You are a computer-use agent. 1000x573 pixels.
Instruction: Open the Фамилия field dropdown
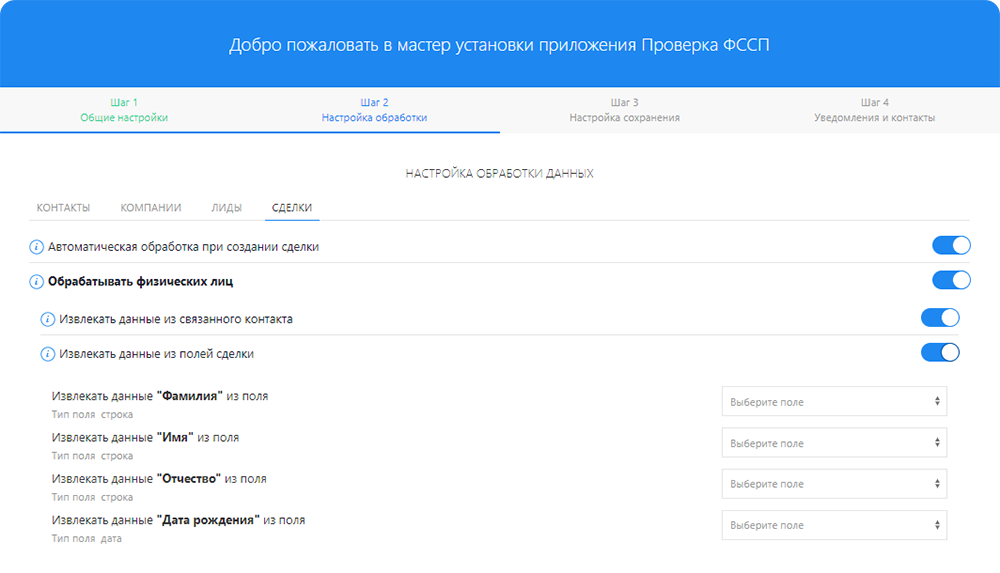point(834,402)
